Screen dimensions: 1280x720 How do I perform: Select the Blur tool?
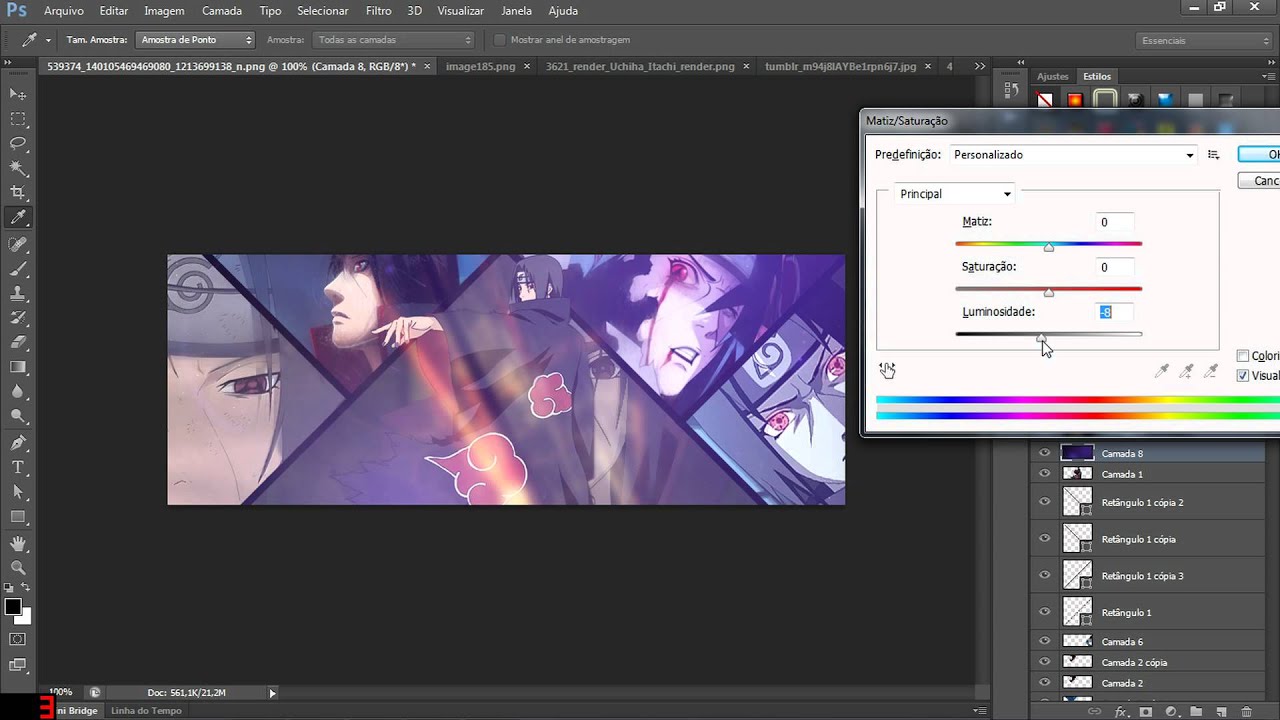[x=18, y=392]
